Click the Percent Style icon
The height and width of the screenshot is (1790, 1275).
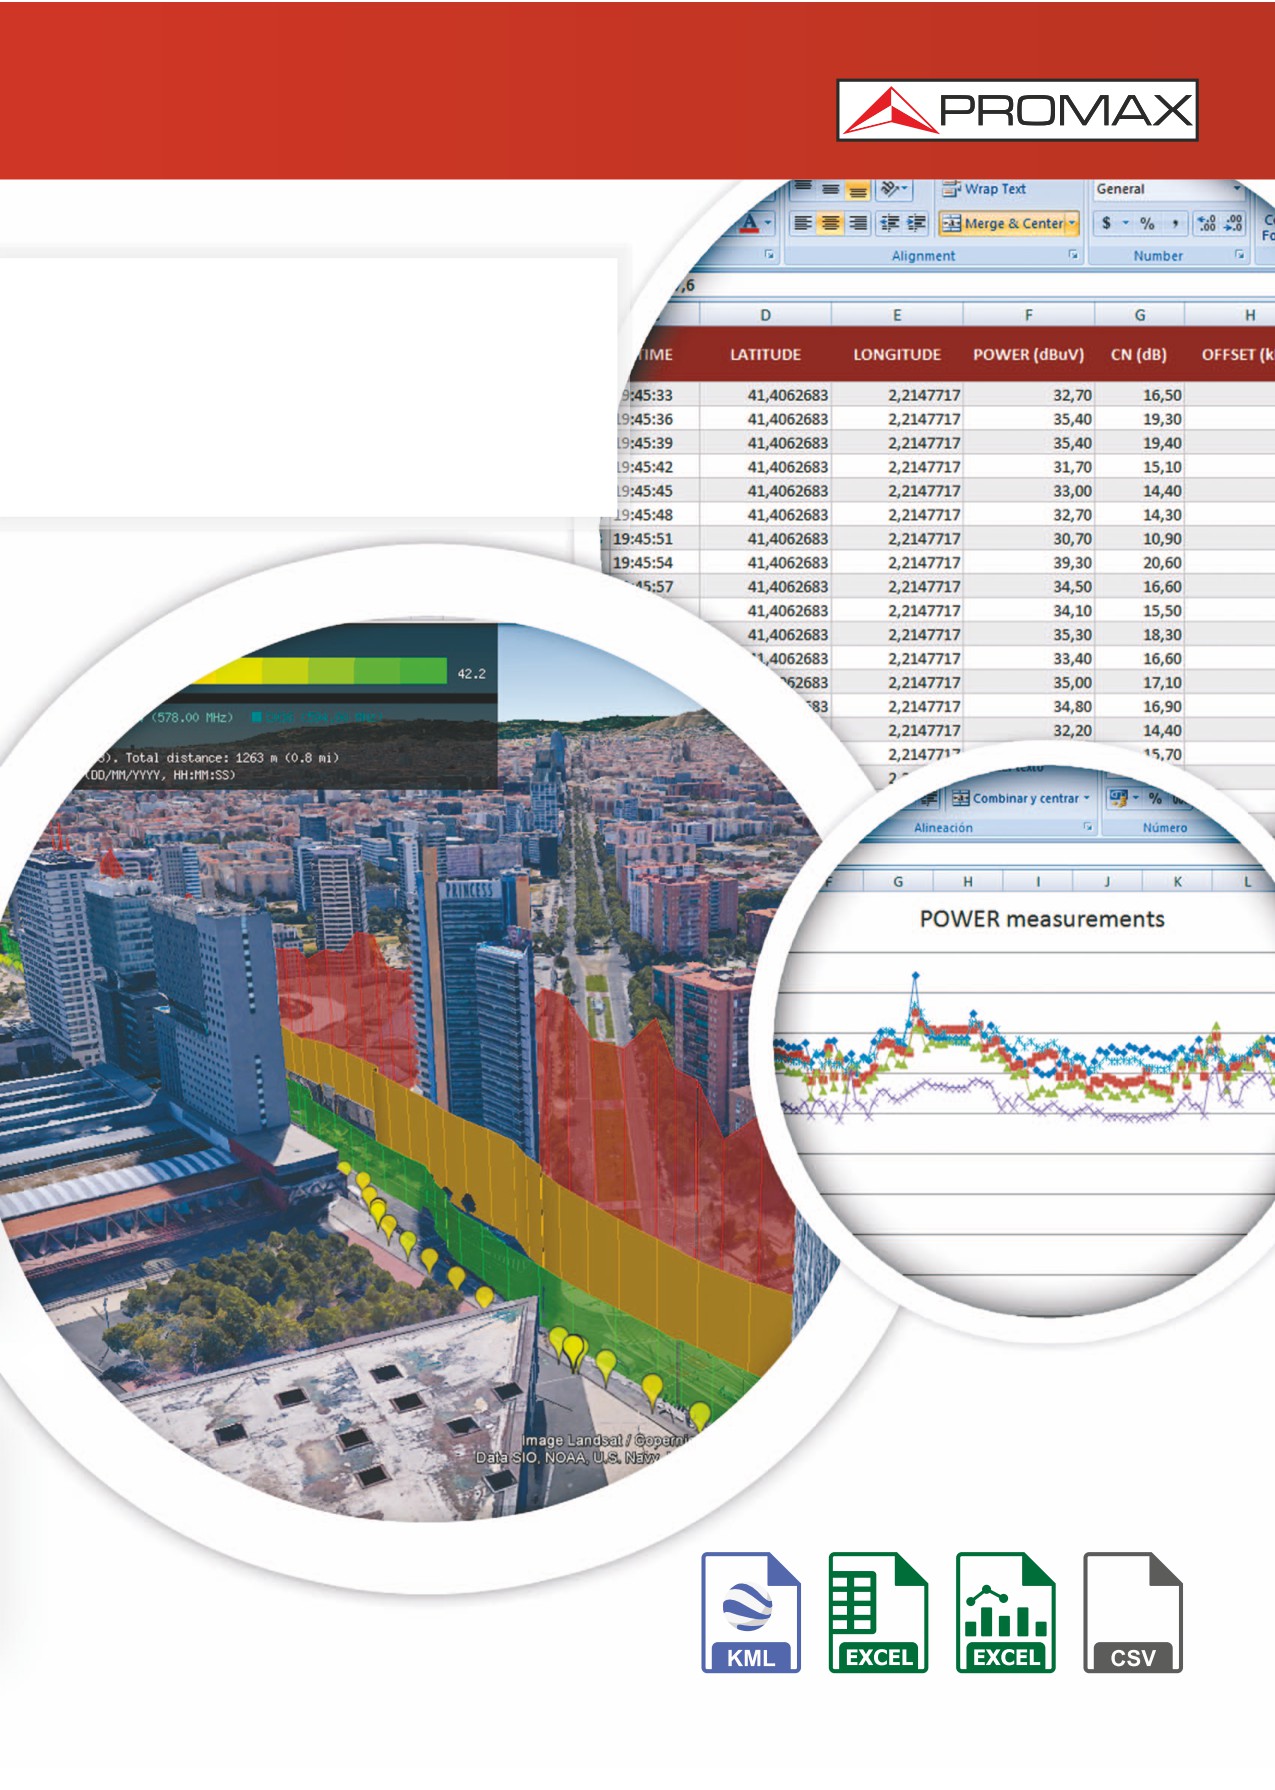[x=1147, y=223]
